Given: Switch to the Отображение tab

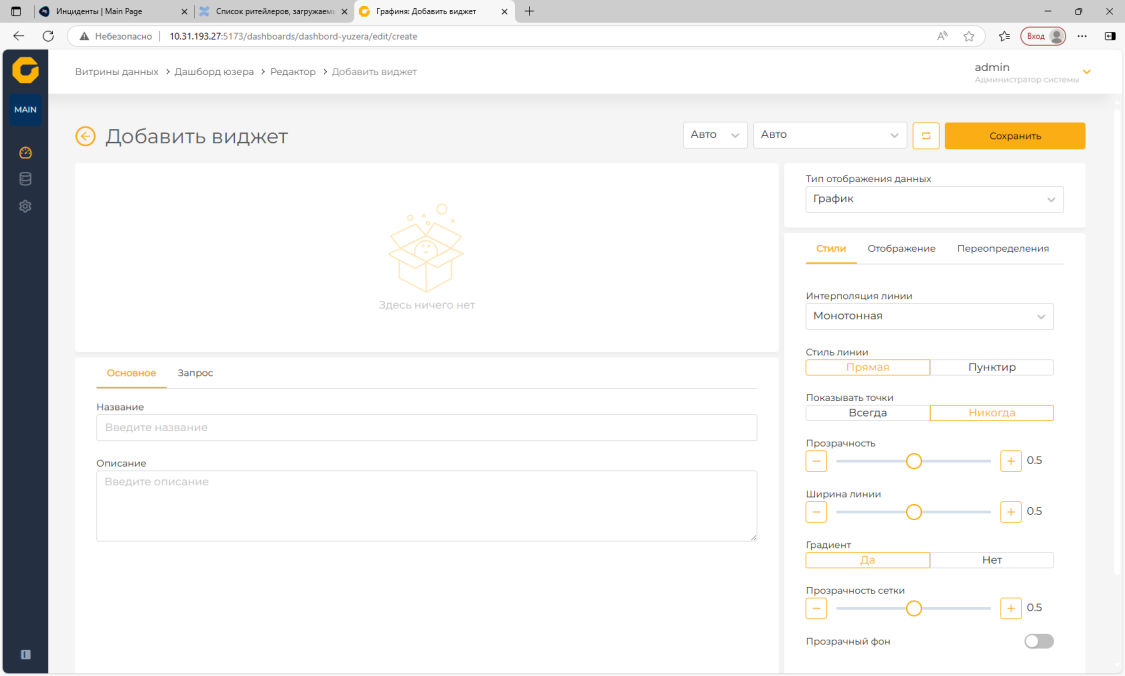Looking at the screenshot, I should click(x=901, y=248).
